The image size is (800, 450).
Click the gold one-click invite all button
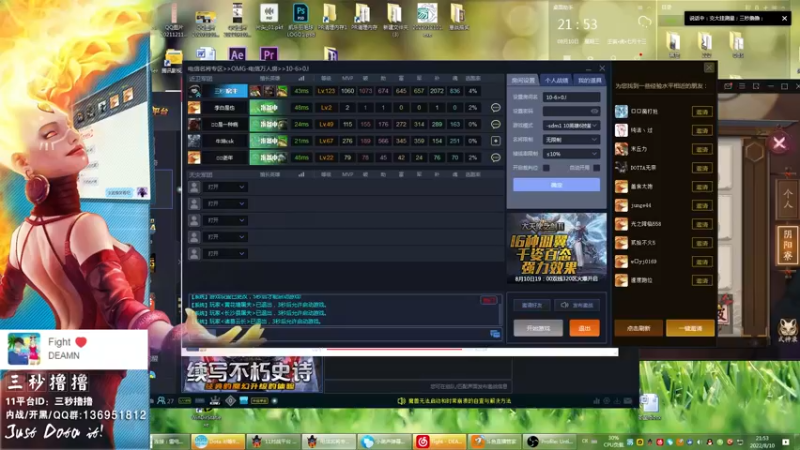[690, 329]
